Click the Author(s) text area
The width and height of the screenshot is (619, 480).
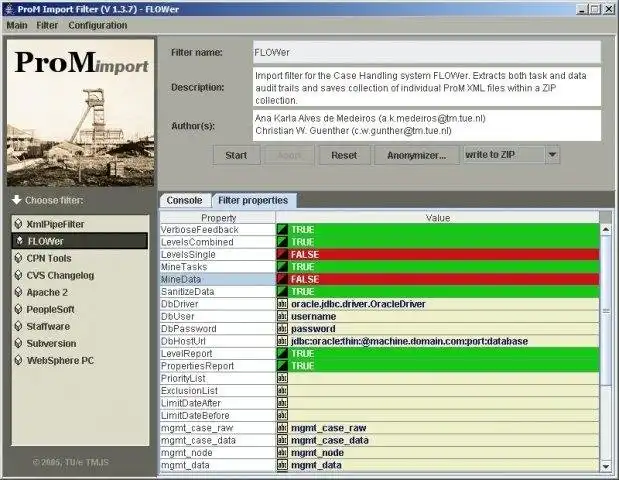[x=427, y=125]
